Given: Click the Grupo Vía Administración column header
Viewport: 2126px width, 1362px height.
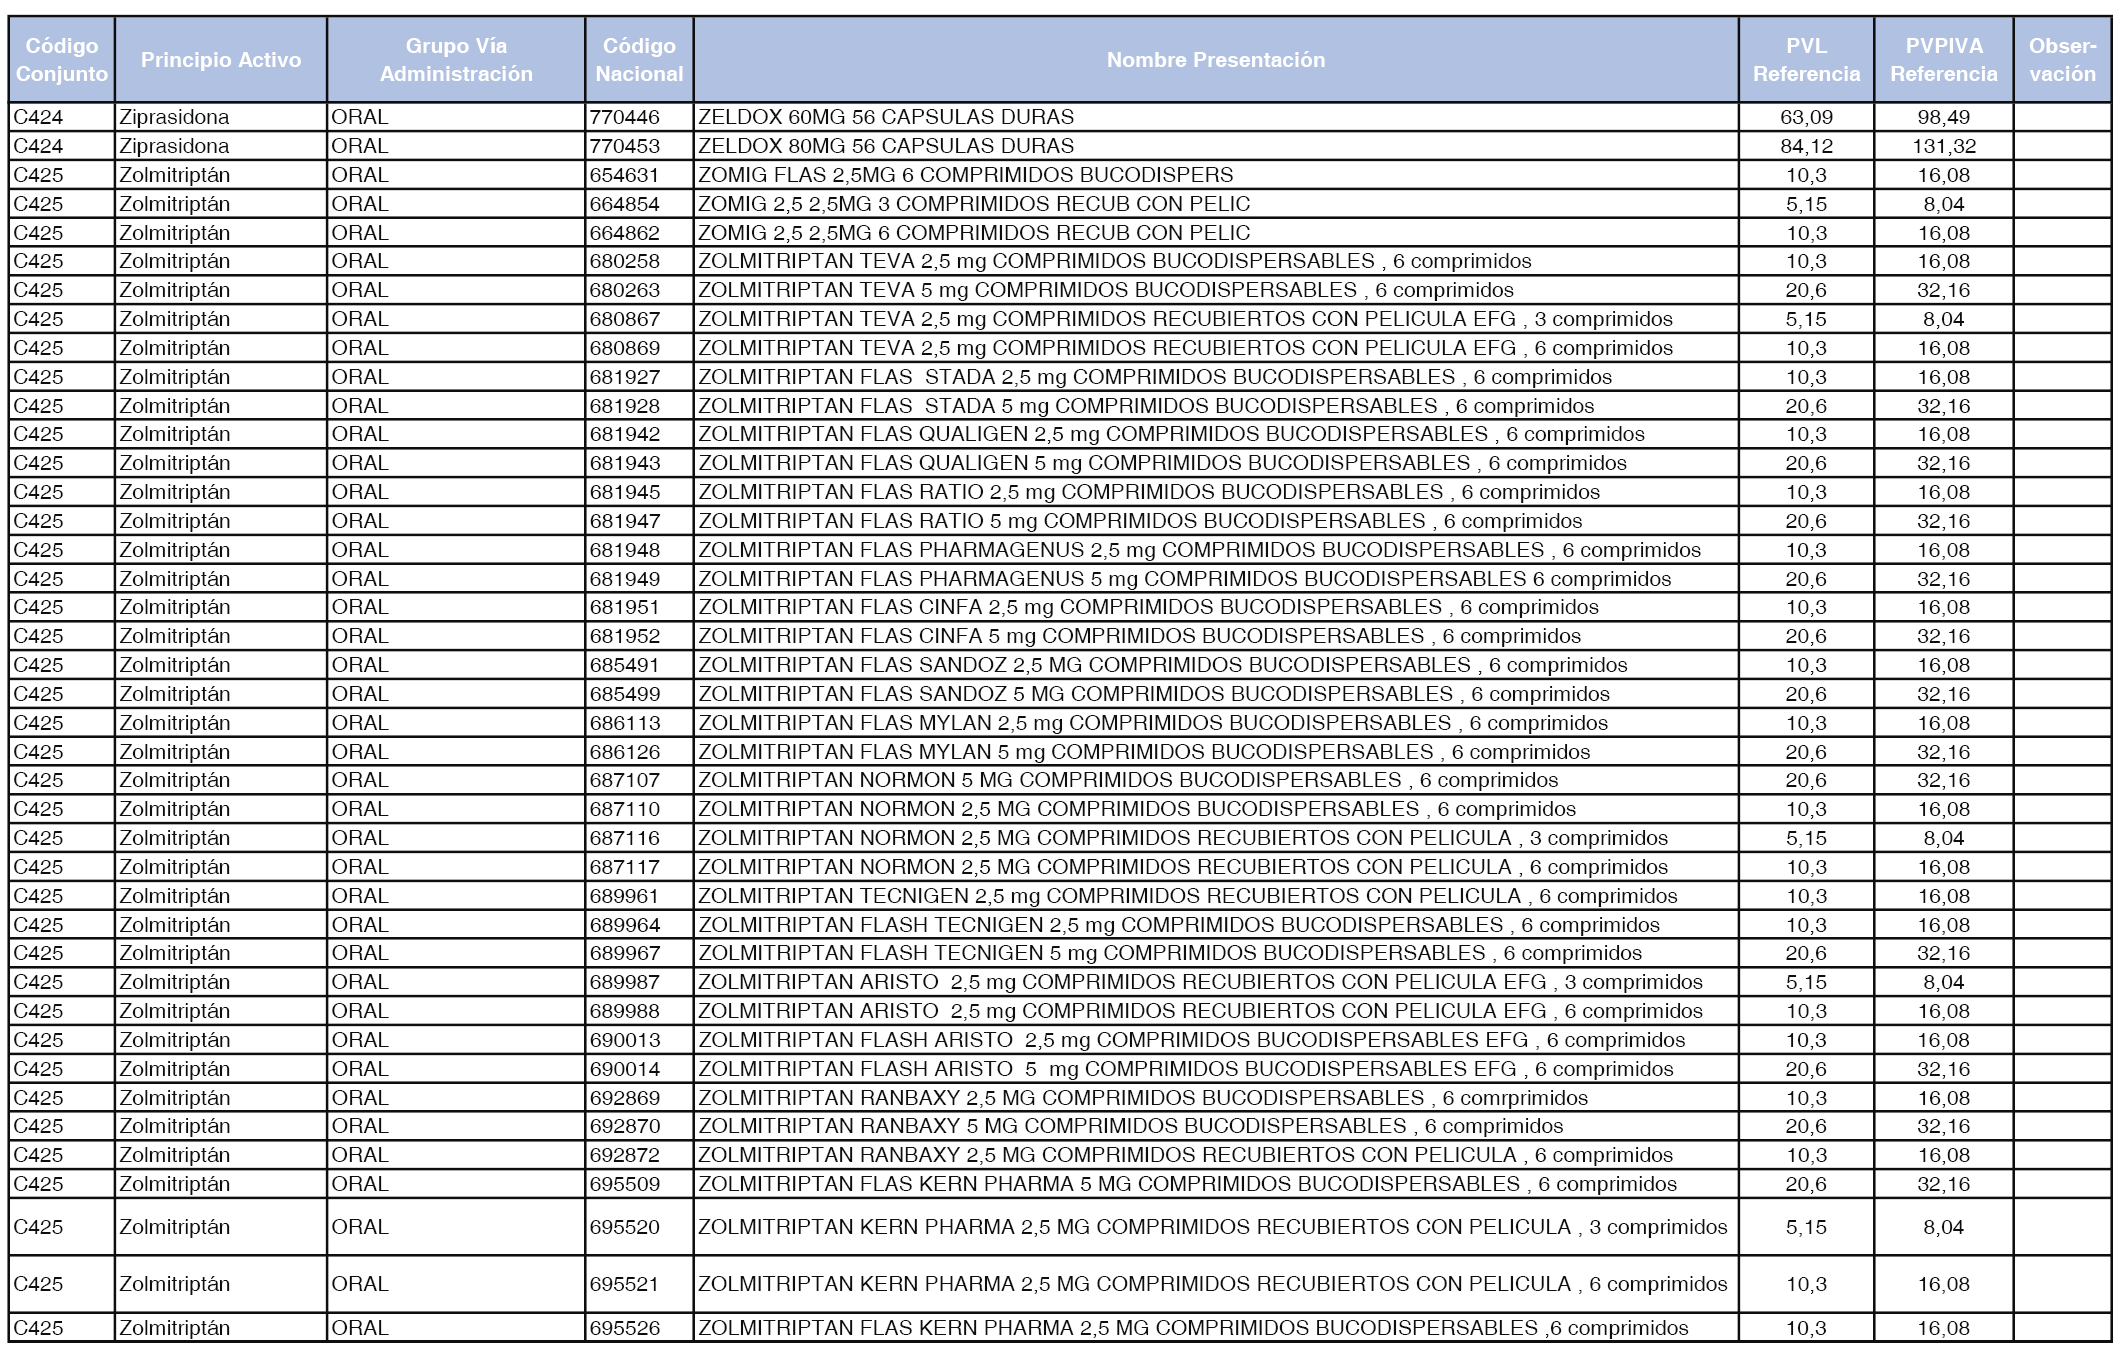Looking at the screenshot, I should 456,60.
